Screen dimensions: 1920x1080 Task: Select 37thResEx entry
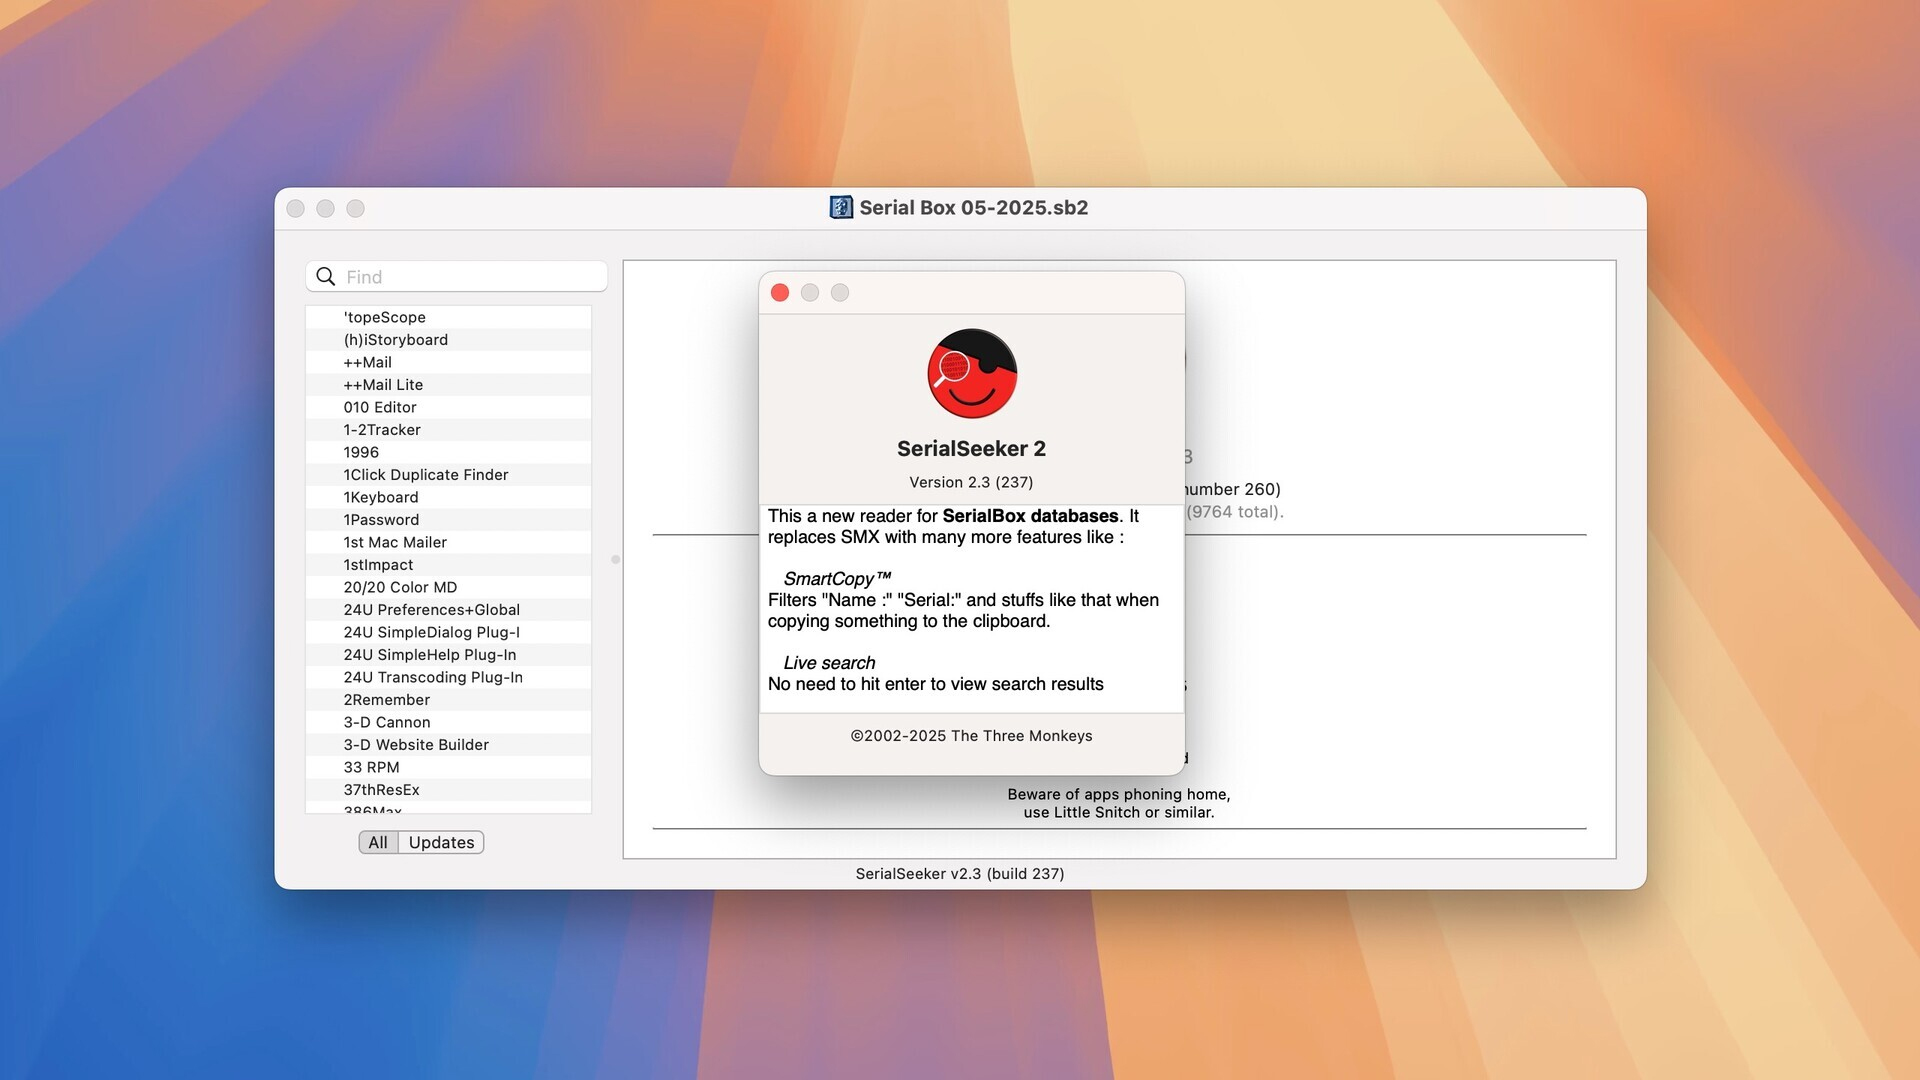click(448, 790)
